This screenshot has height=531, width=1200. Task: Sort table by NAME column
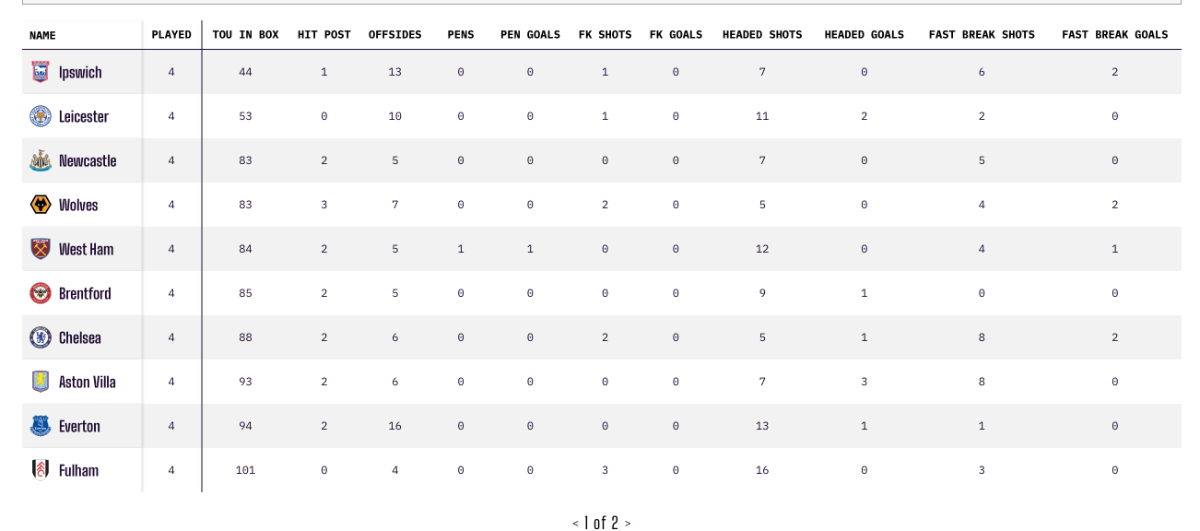(x=42, y=35)
